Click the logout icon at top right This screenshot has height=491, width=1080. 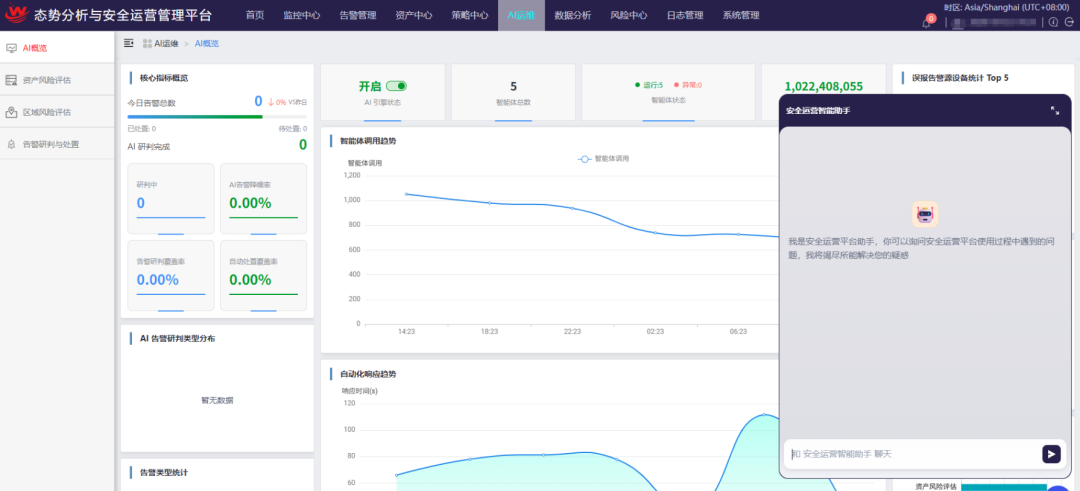click(x=1069, y=22)
